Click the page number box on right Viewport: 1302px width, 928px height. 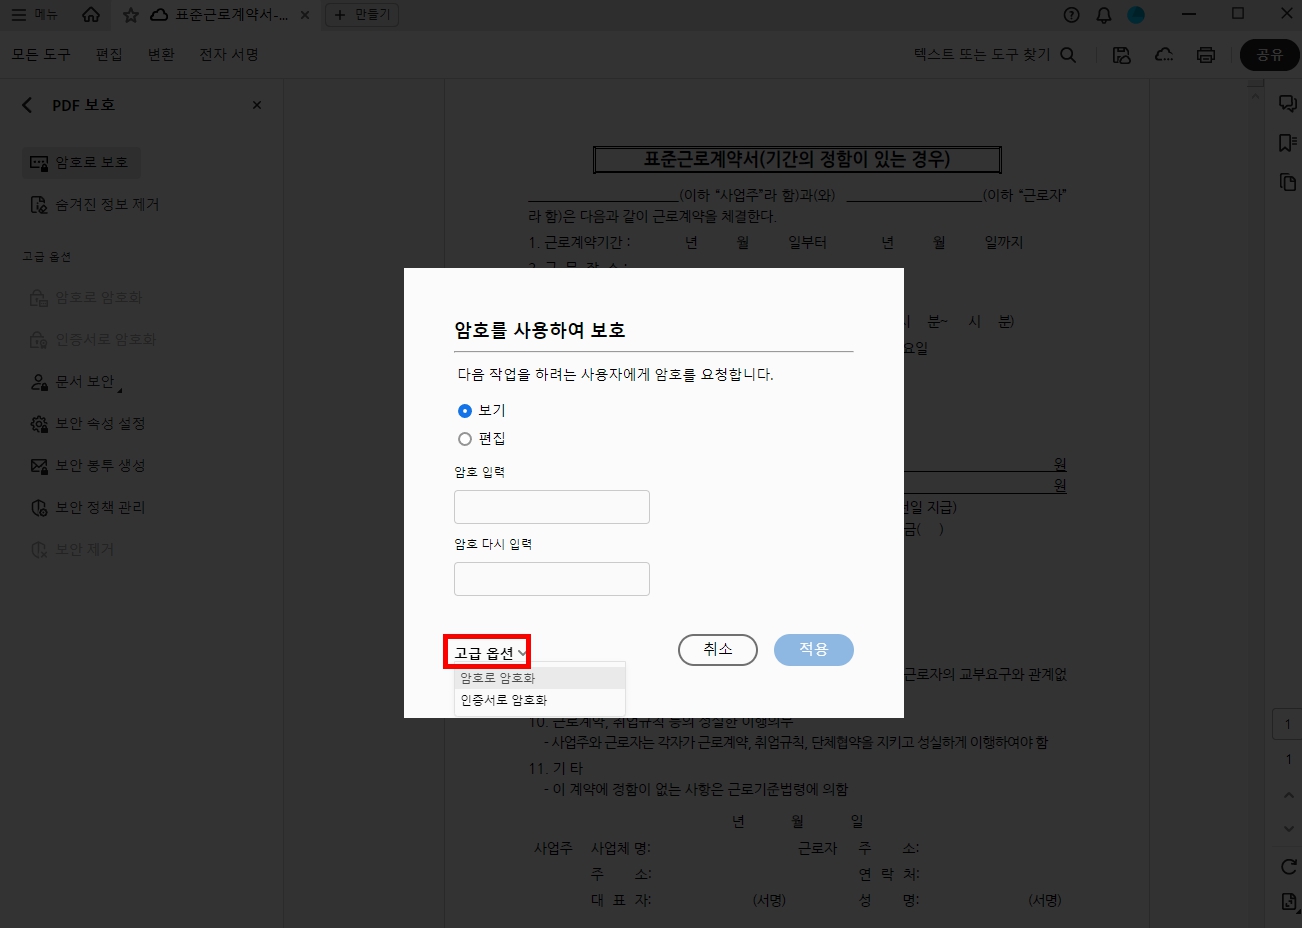pos(1288,724)
